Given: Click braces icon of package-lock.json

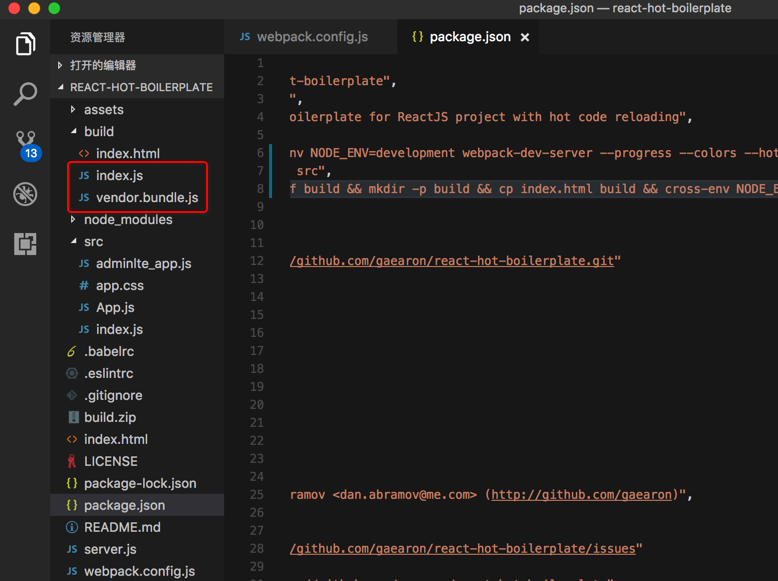Looking at the screenshot, I should 72,483.
